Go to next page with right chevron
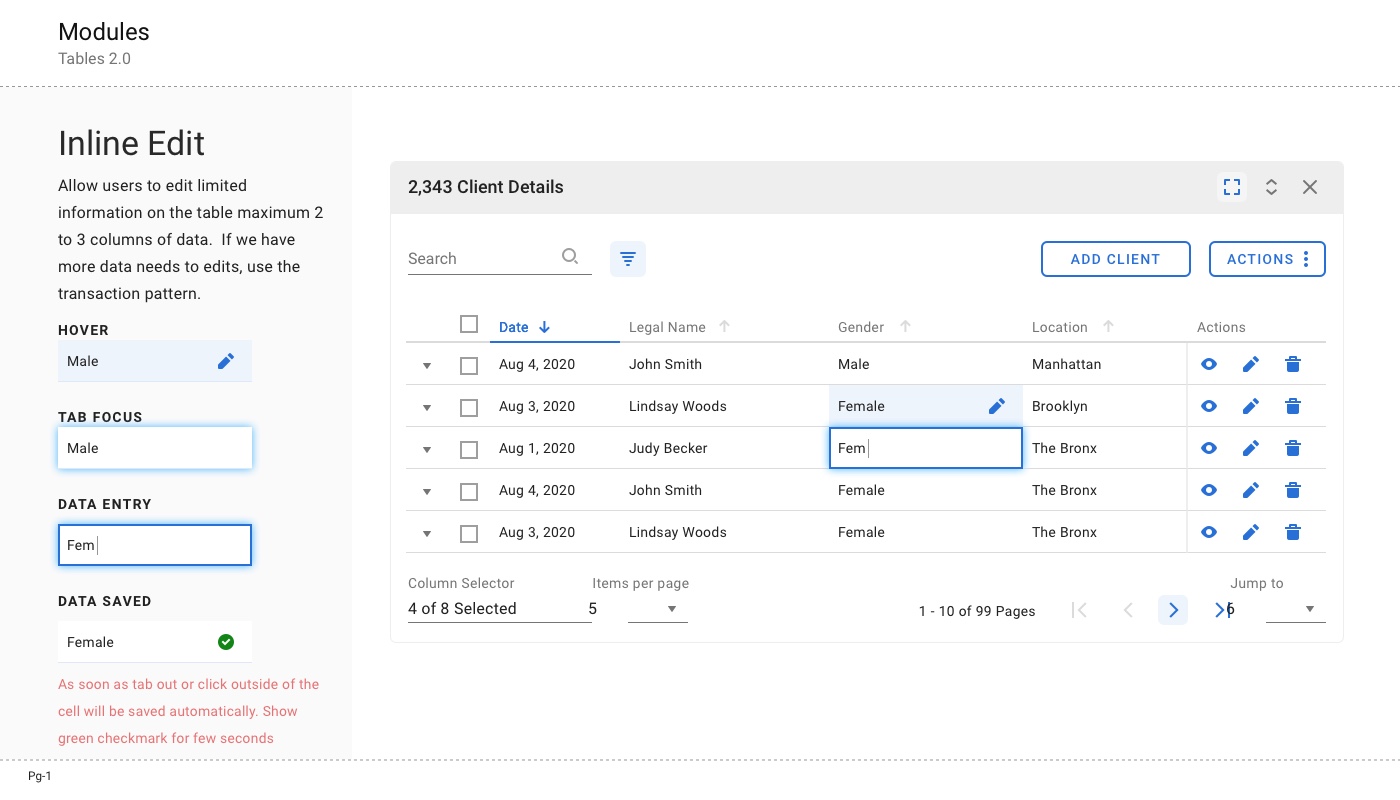The image size is (1400, 800). (x=1173, y=610)
